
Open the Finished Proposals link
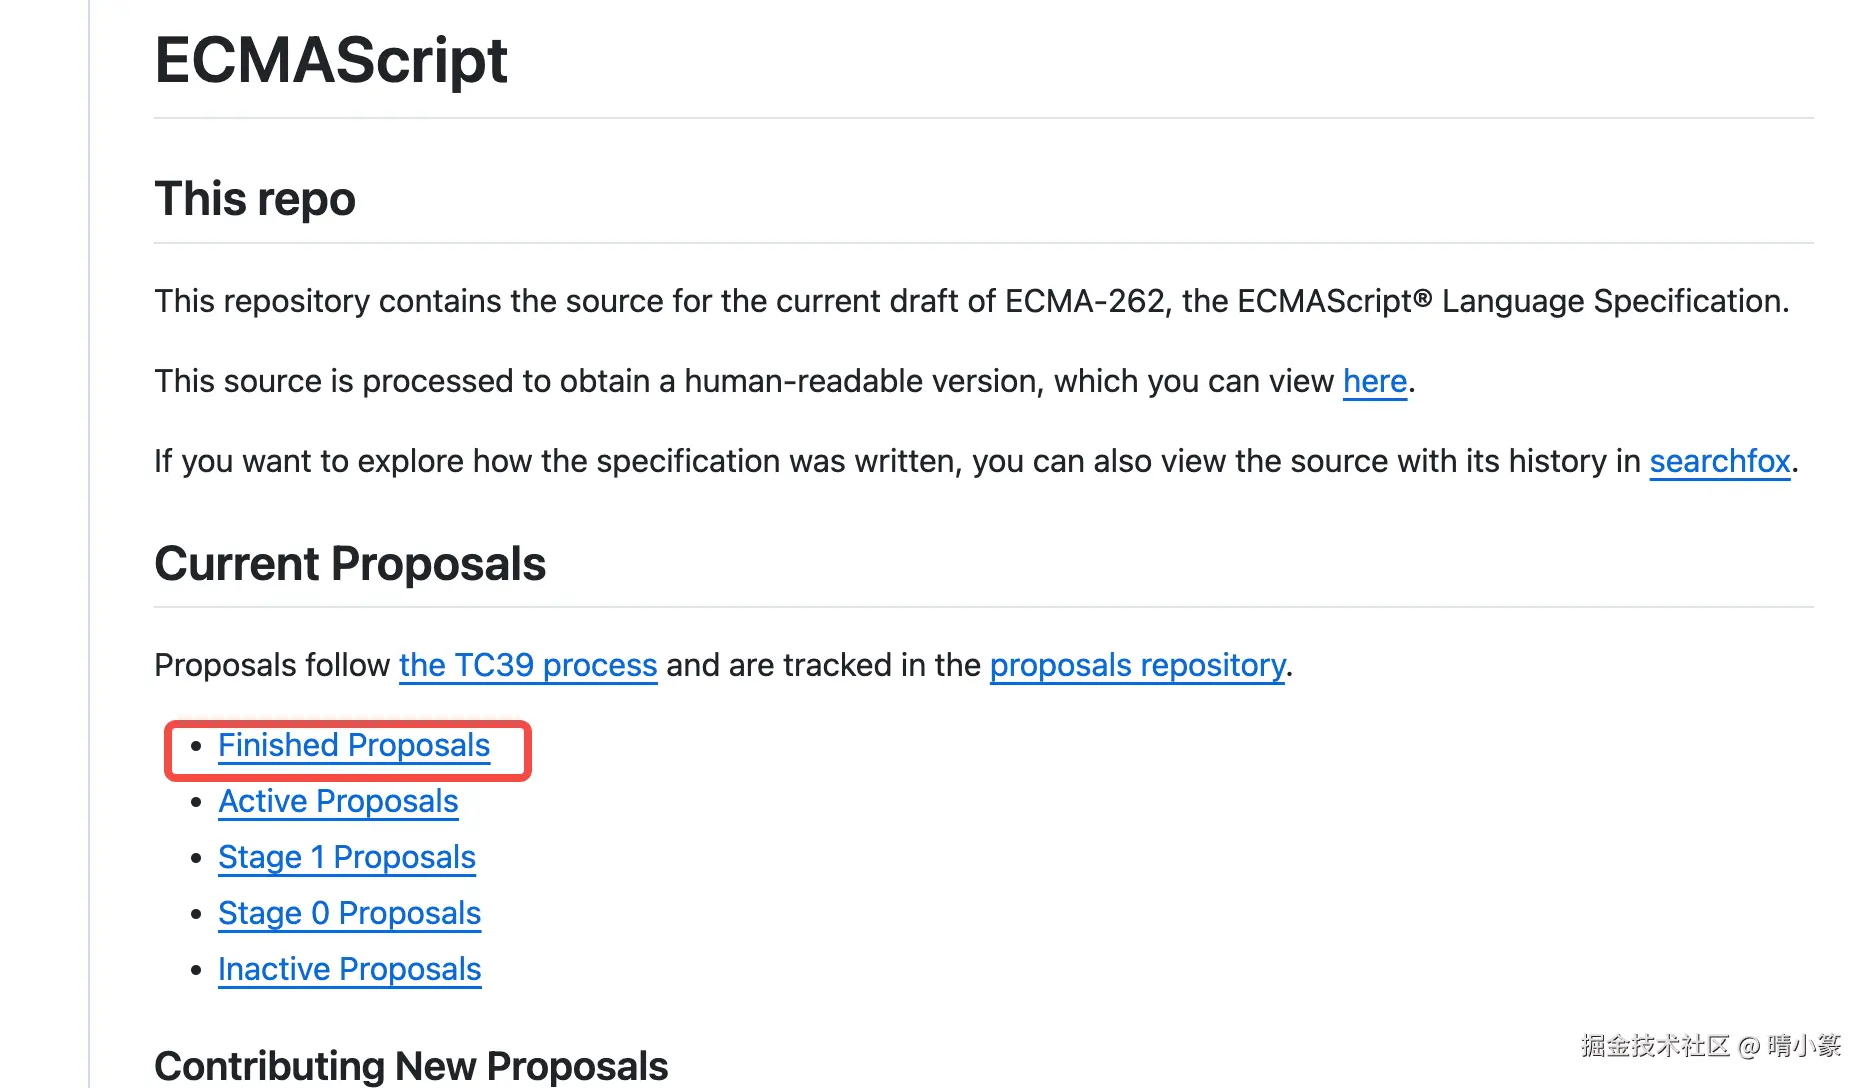pos(354,745)
